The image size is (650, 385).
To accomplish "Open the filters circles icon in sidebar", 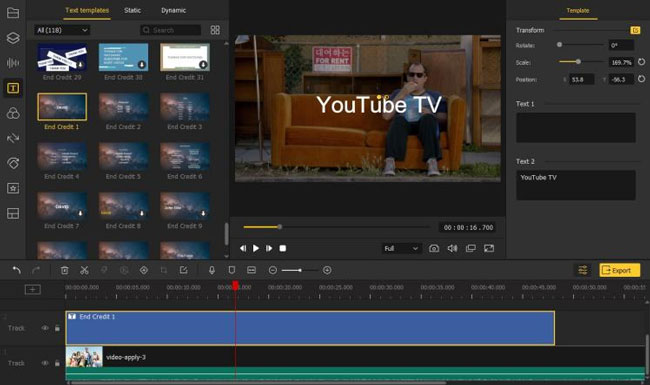I will 13,113.
